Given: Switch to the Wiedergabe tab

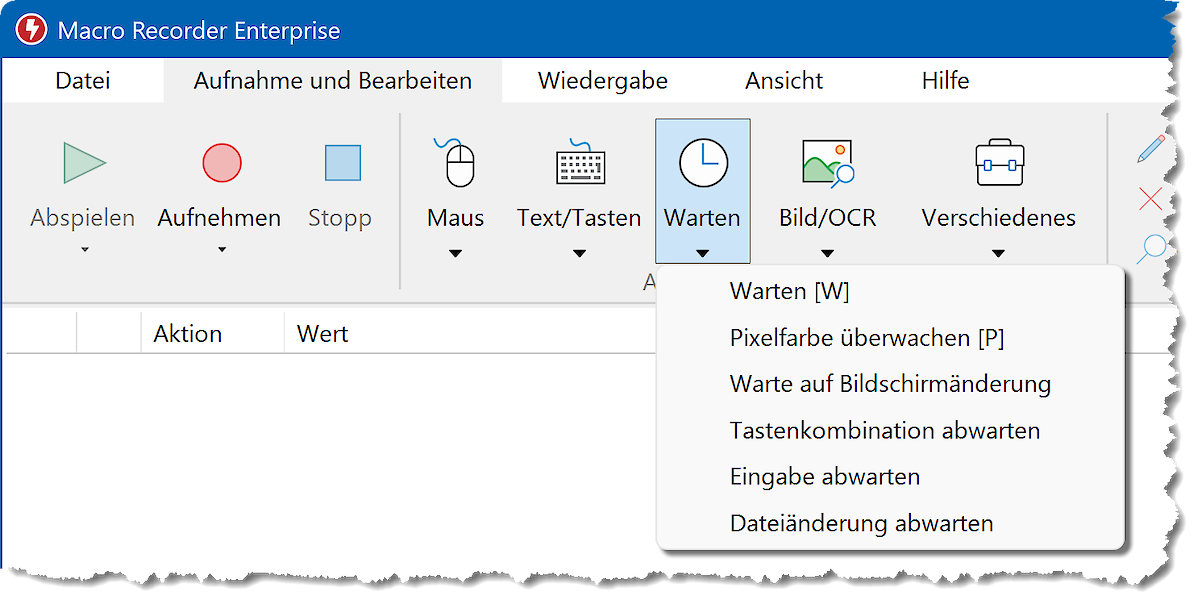Looking at the screenshot, I should tap(602, 81).
